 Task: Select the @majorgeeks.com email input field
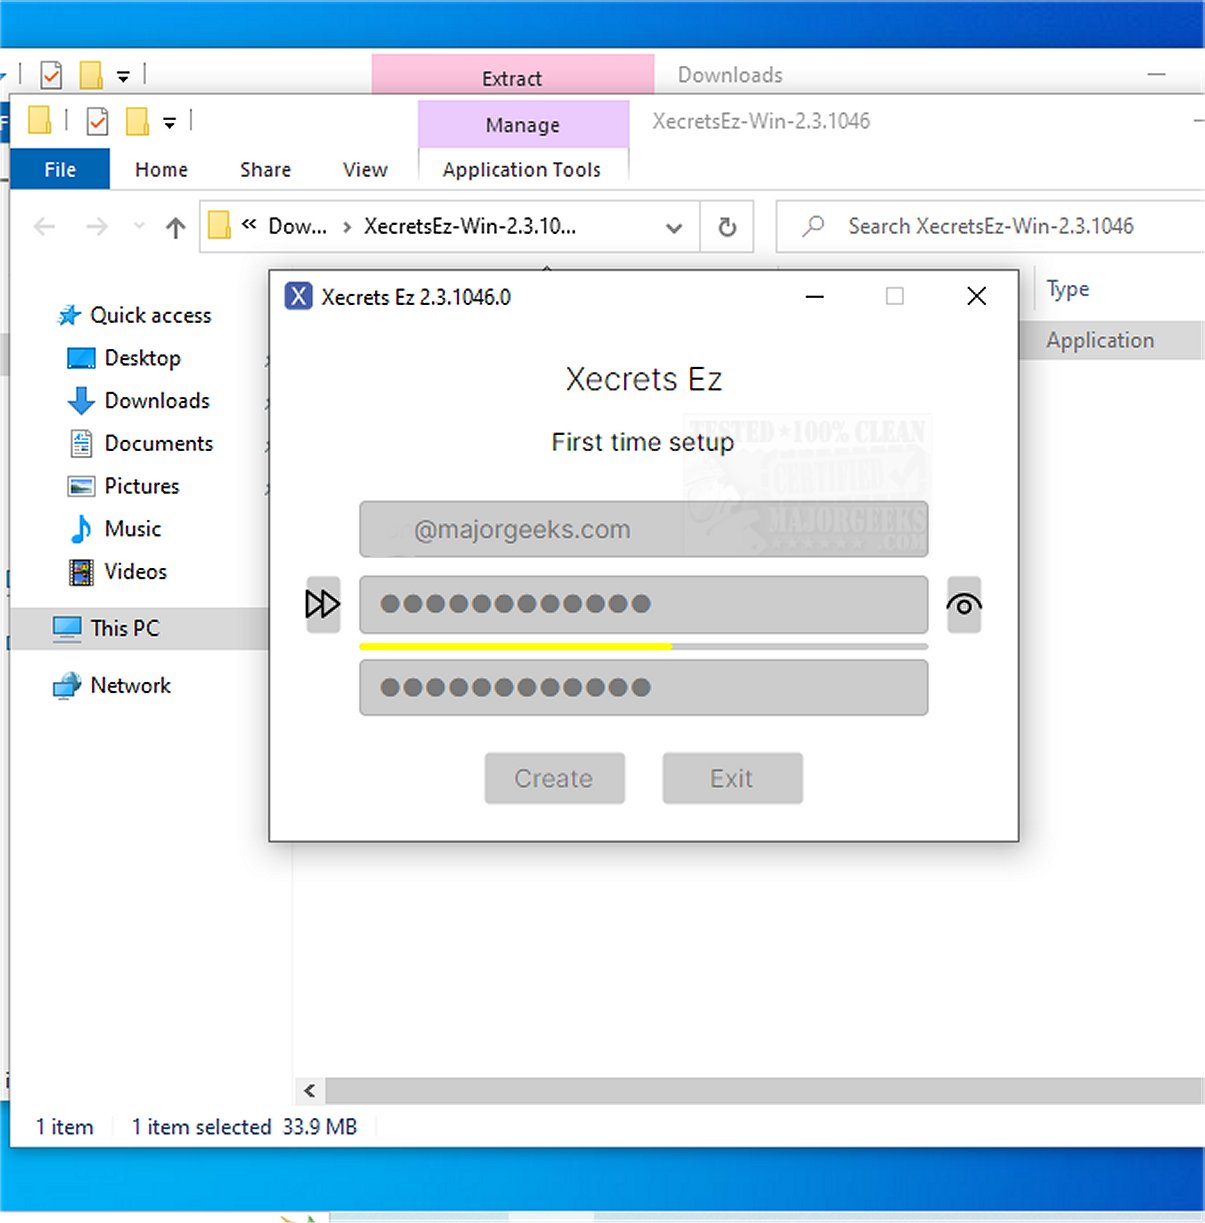(643, 530)
